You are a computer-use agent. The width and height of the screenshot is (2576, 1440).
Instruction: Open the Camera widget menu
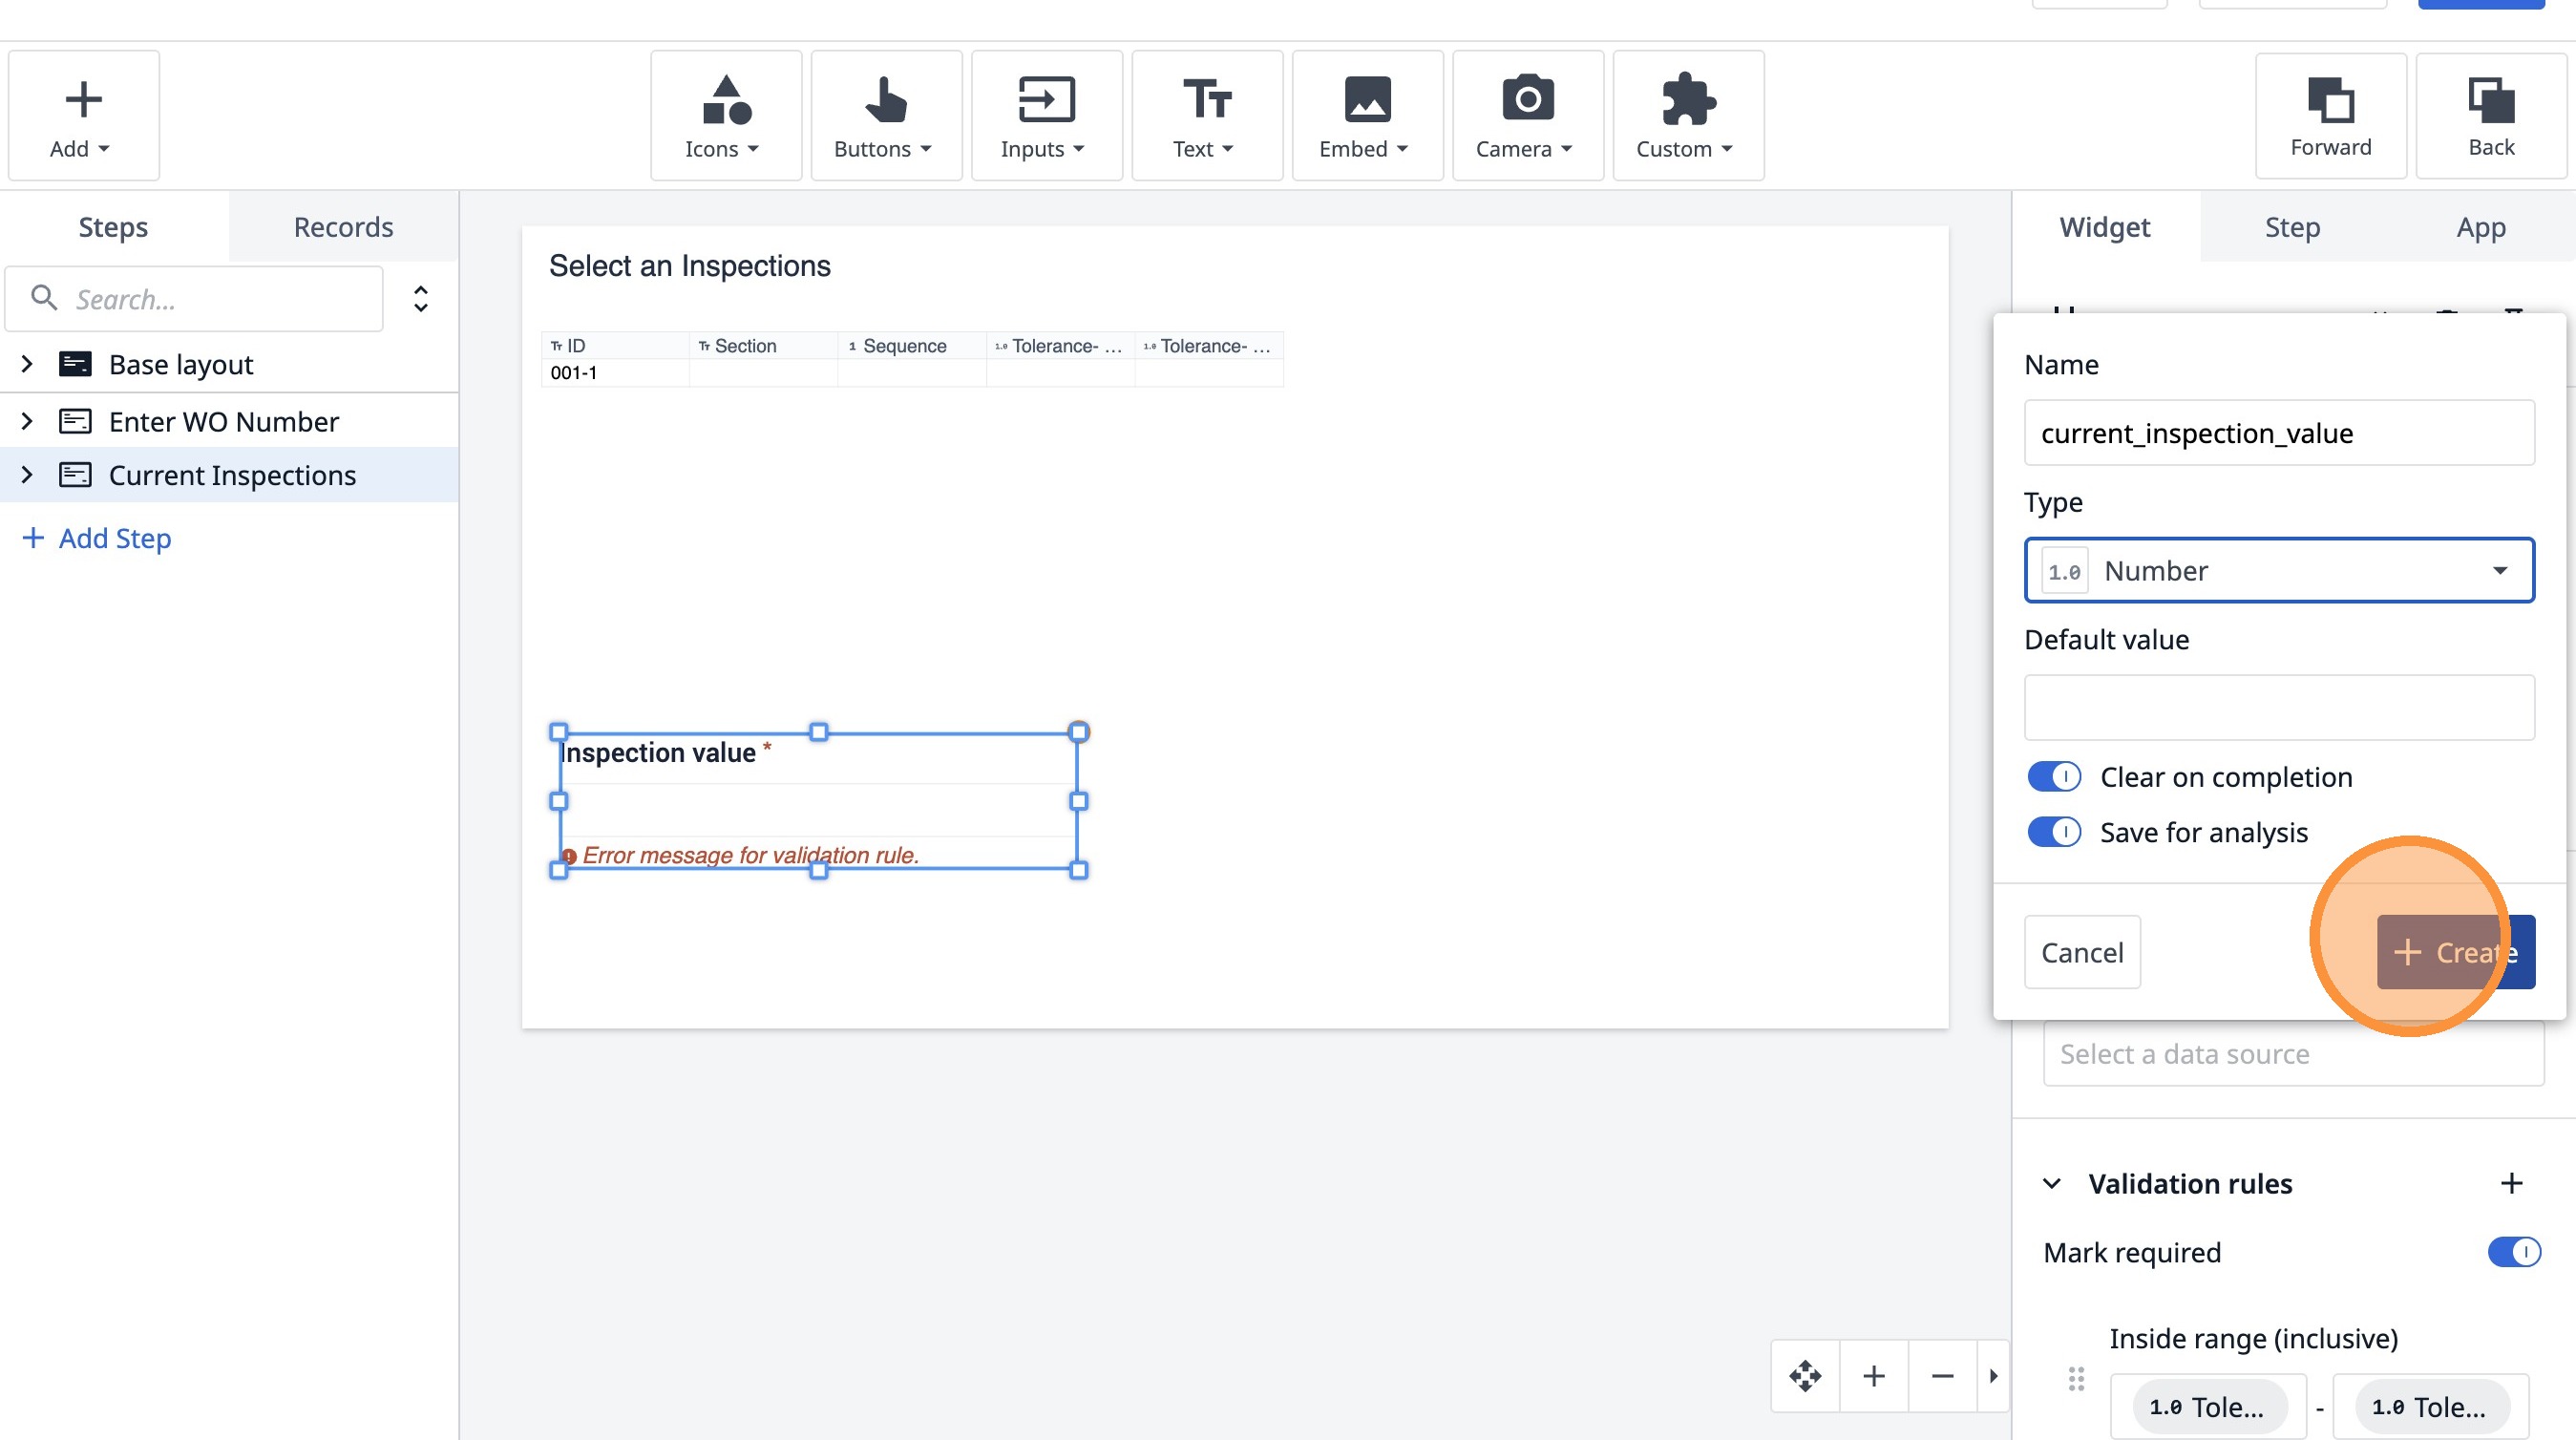(1526, 116)
